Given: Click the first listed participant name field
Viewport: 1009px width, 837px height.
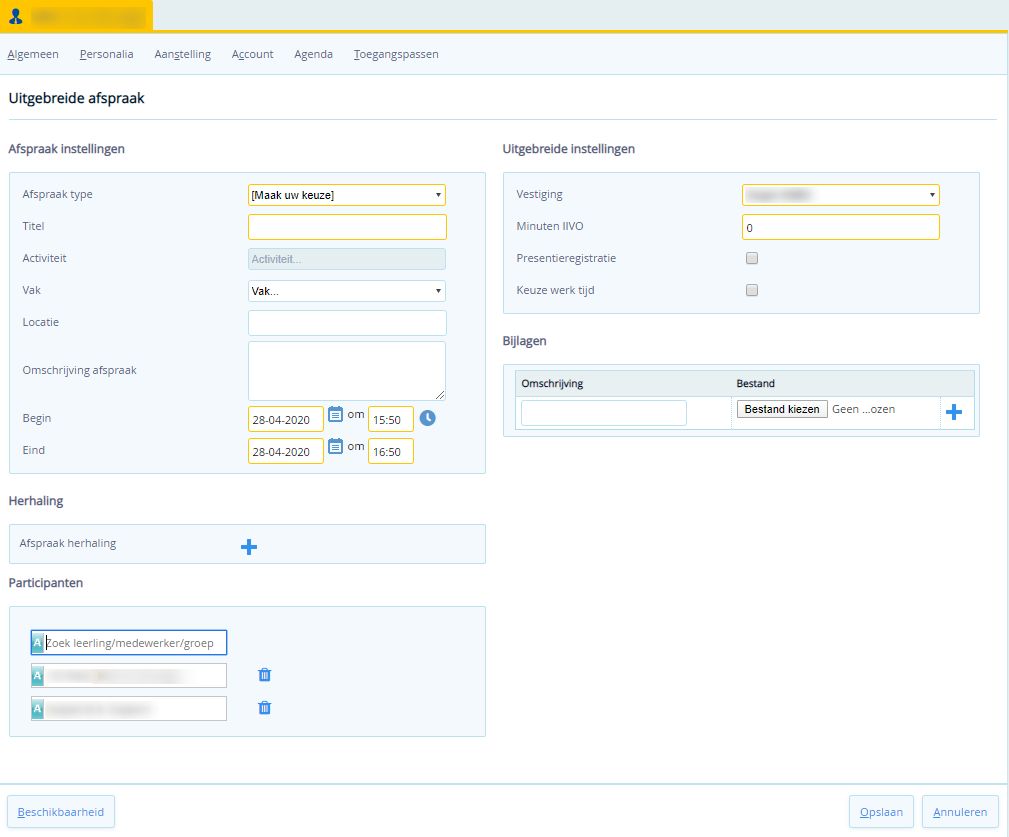Looking at the screenshot, I should (x=129, y=676).
